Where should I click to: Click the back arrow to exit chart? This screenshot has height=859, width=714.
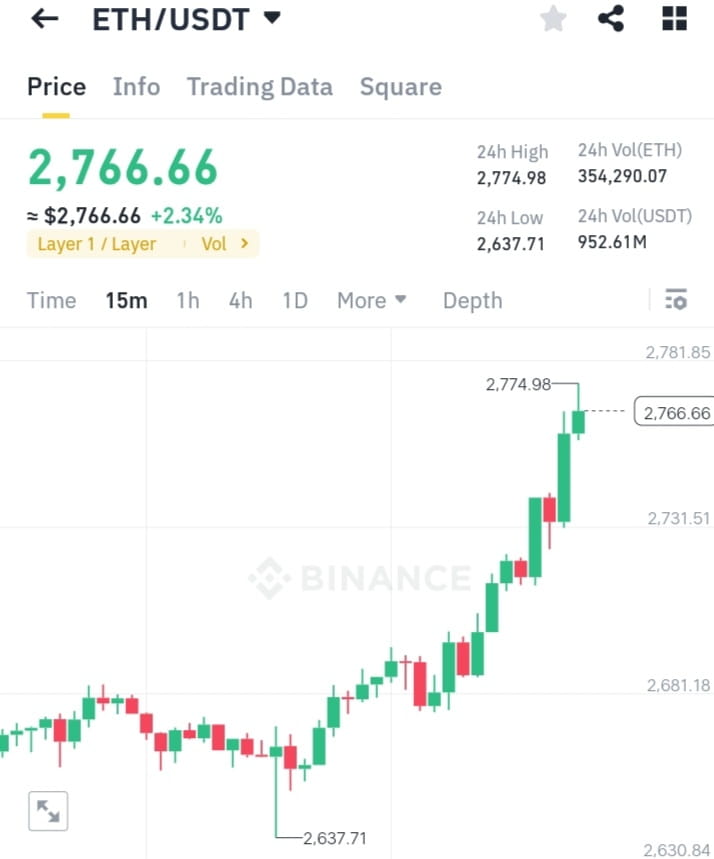tap(42, 18)
